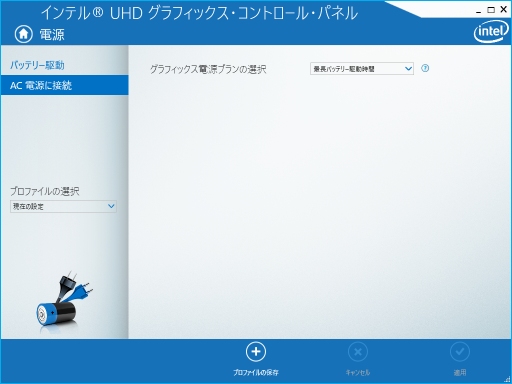512x384 pixels.
Task: Click the キャンセル label
Action: click(358, 372)
